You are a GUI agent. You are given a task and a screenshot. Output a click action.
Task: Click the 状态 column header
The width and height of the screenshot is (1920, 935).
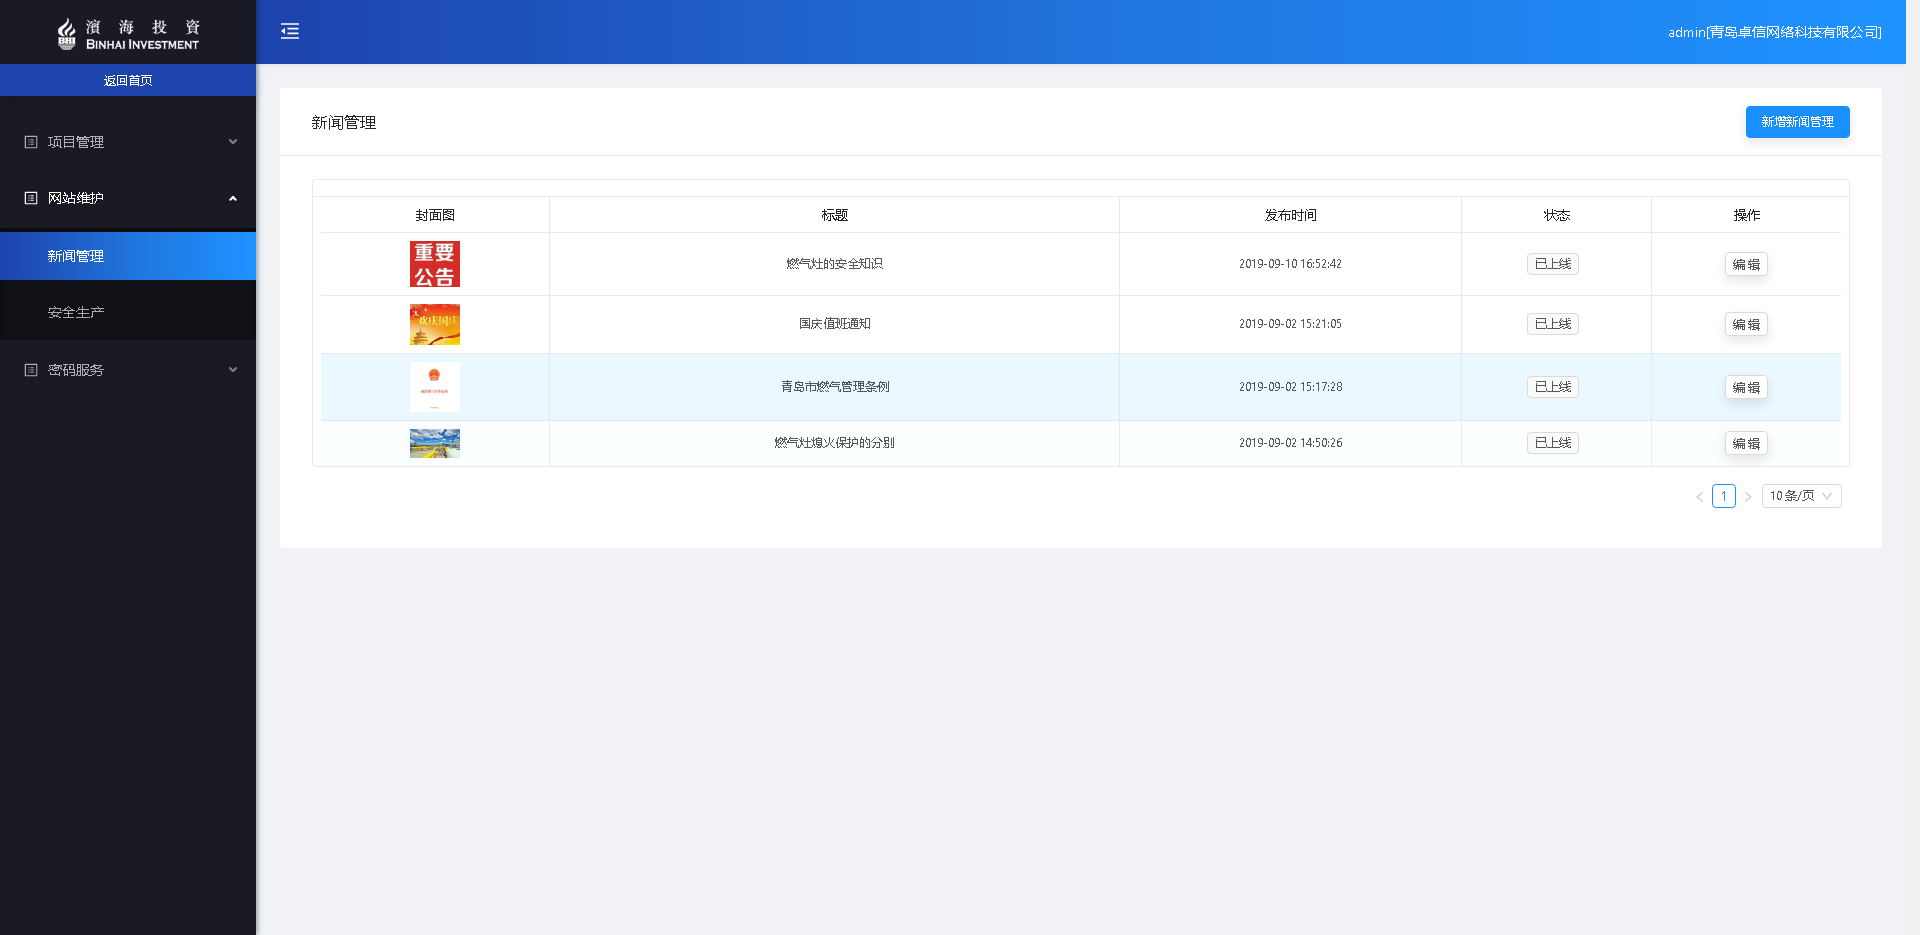coord(1556,215)
